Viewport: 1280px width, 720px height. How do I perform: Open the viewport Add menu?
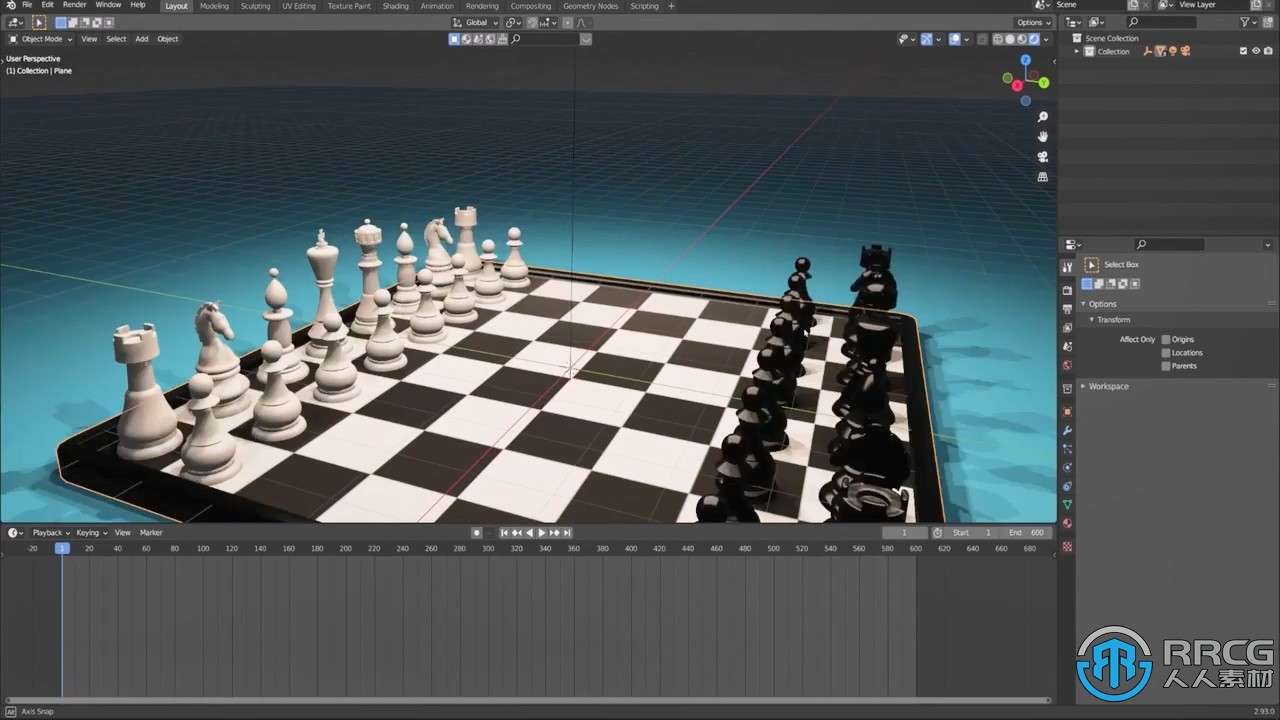[142, 39]
